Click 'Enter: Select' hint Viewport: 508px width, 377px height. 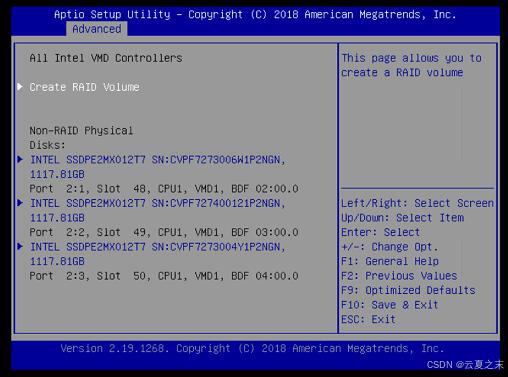[x=380, y=232]
